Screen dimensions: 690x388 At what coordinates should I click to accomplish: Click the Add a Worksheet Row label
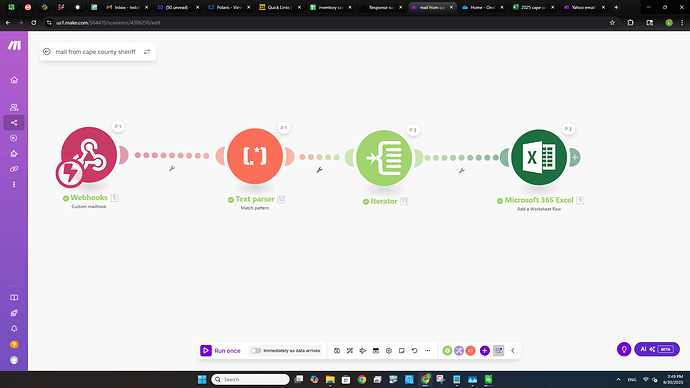[539, 209]
